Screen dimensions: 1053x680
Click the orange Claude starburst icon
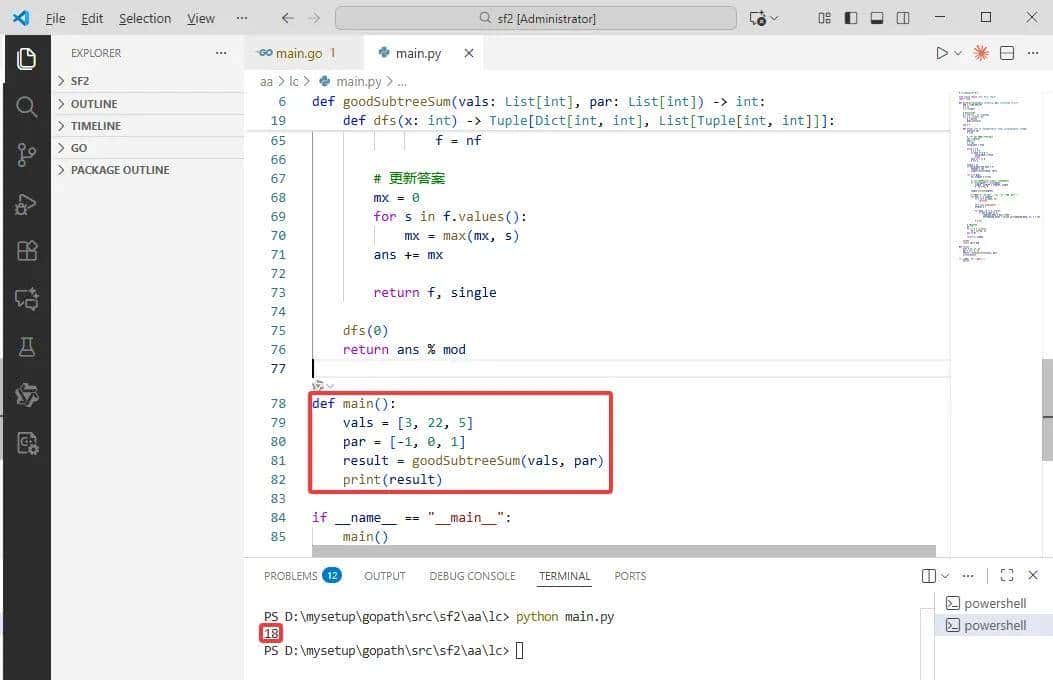[x=981, y=53]
